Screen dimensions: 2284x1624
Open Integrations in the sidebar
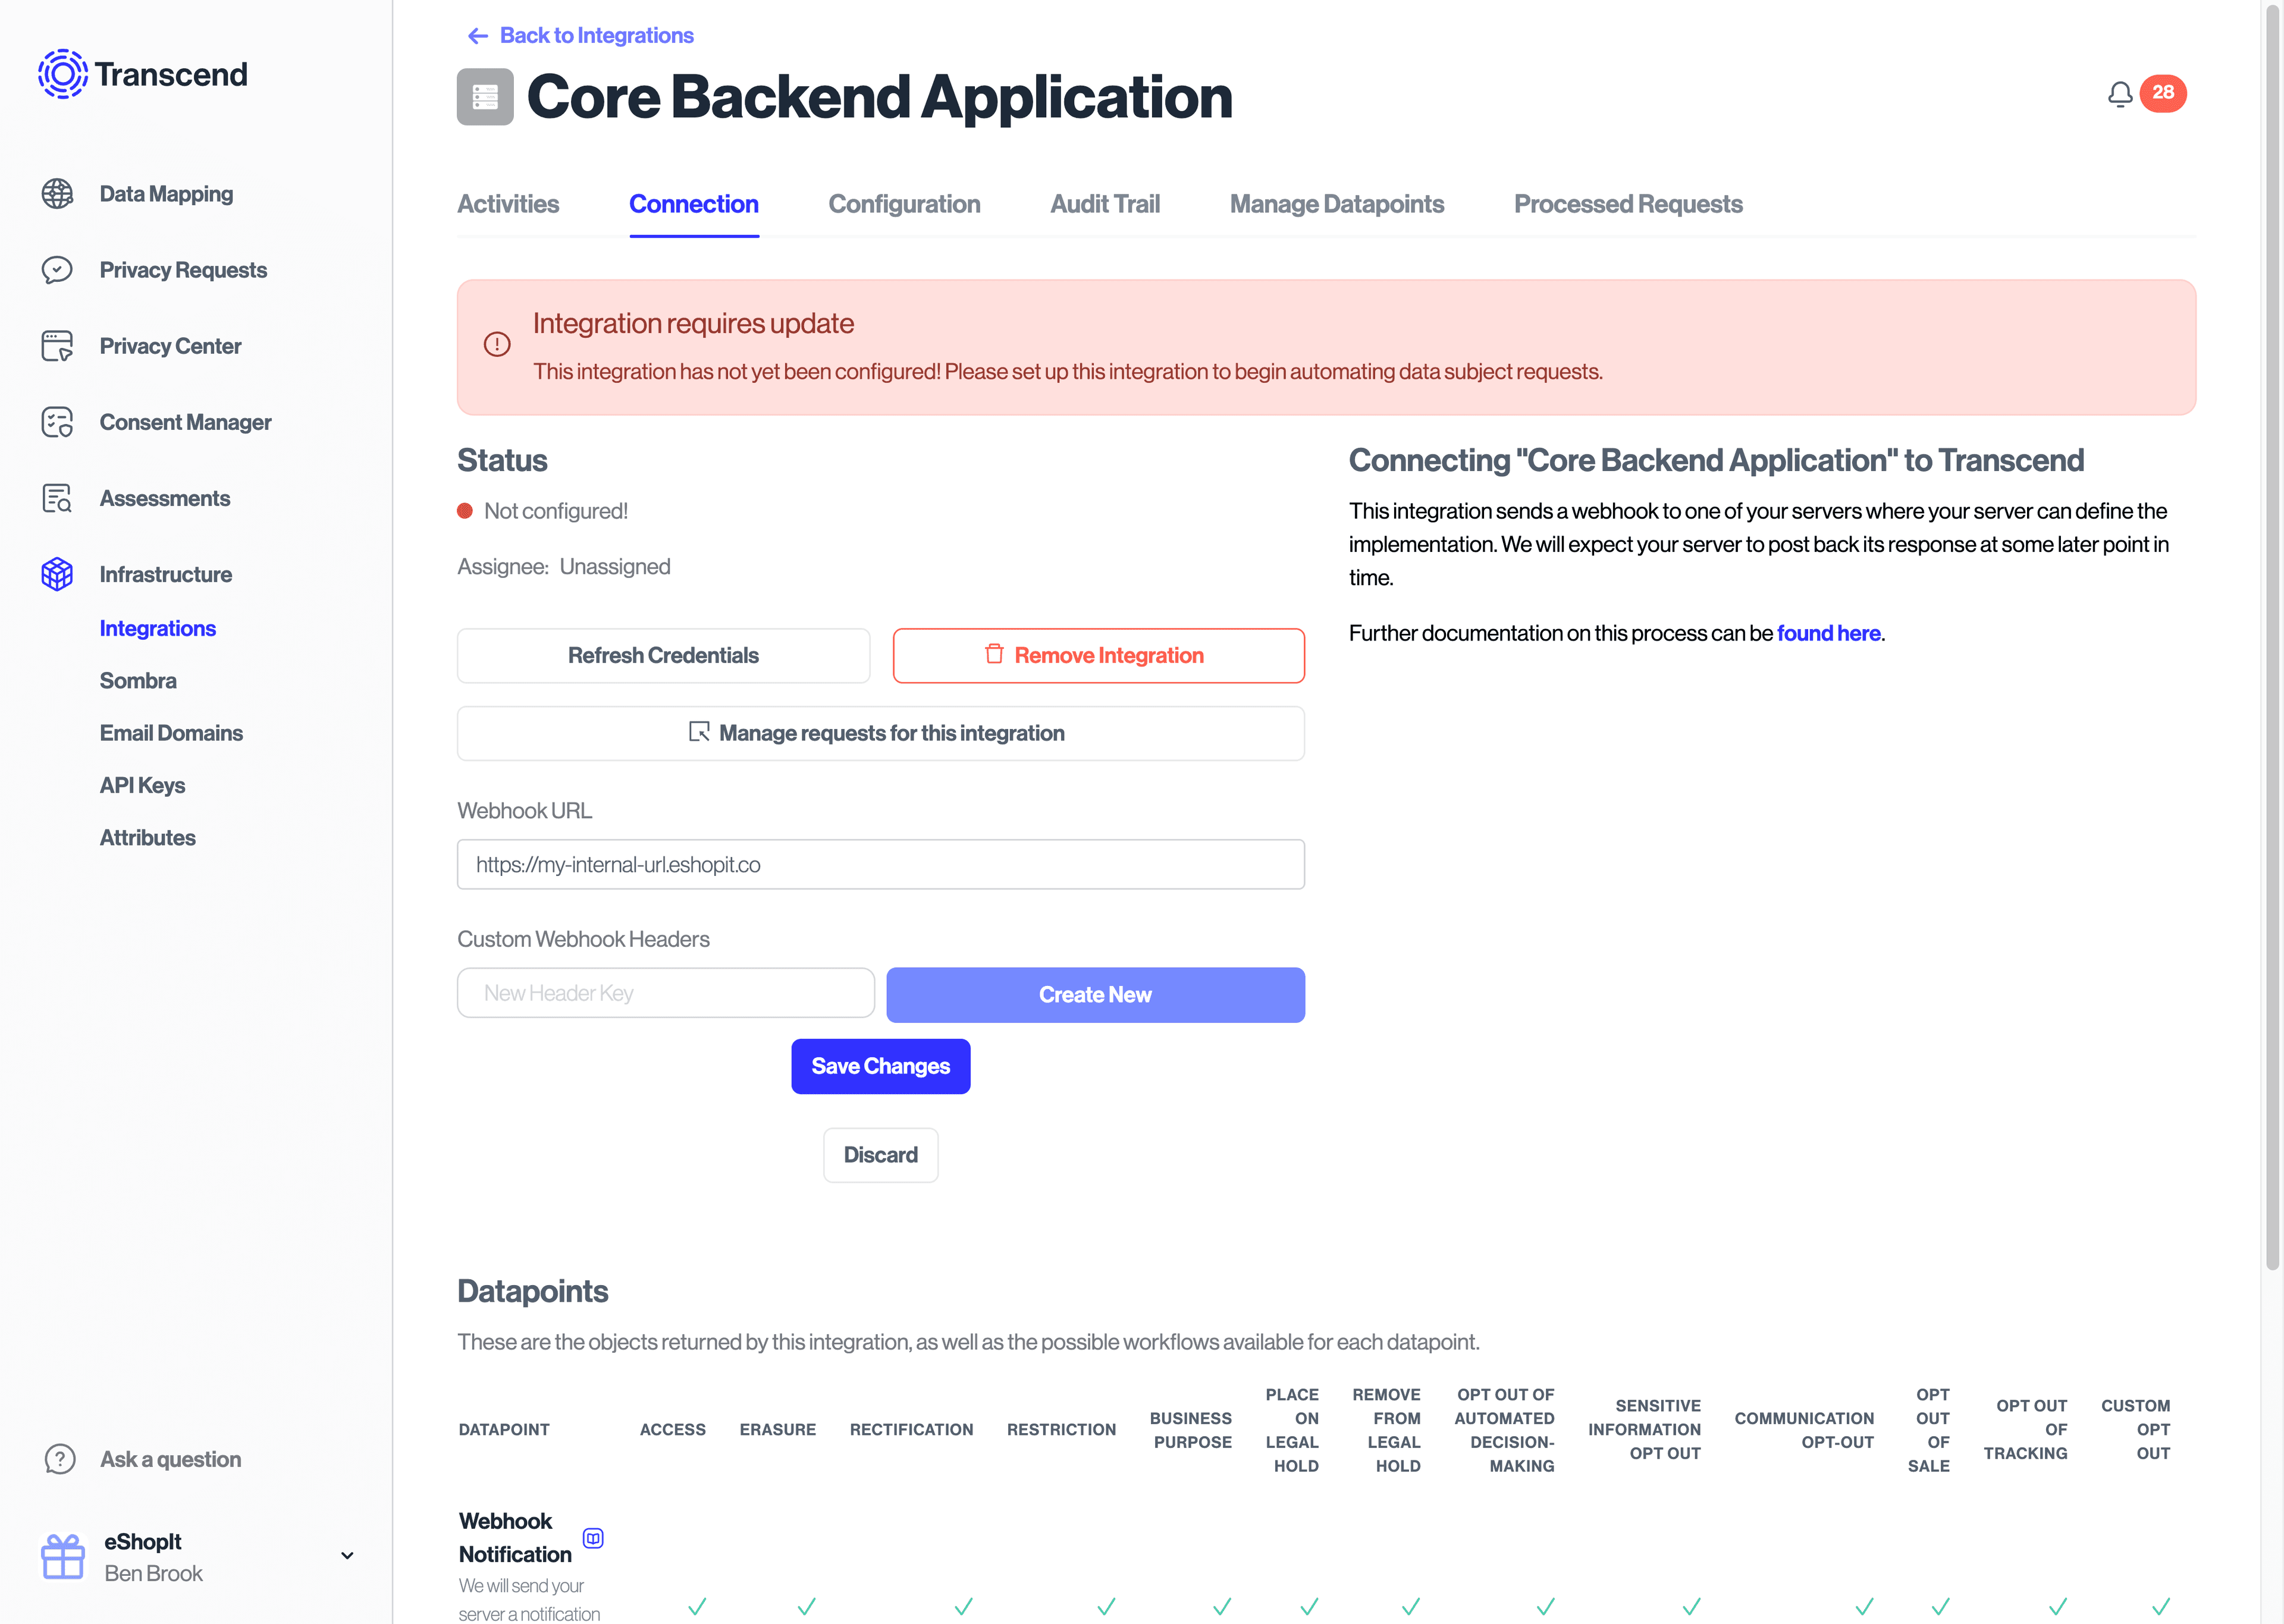click(x=158, y=628)
